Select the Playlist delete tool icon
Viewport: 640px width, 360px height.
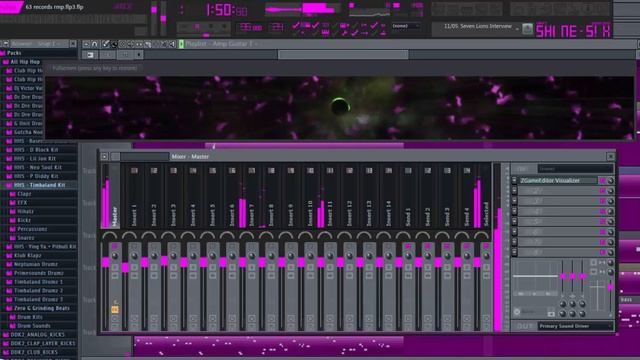point(122,44)
